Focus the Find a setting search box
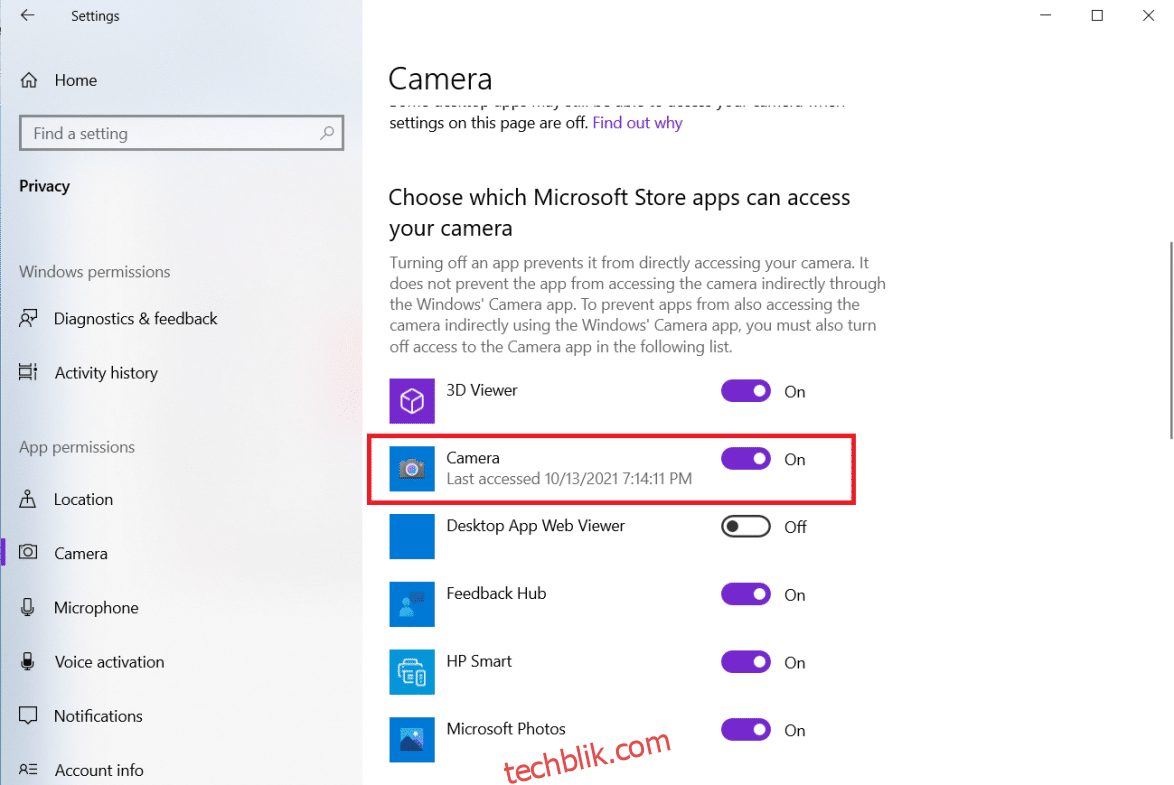1174x785 pixels. [x=181, y=133]
